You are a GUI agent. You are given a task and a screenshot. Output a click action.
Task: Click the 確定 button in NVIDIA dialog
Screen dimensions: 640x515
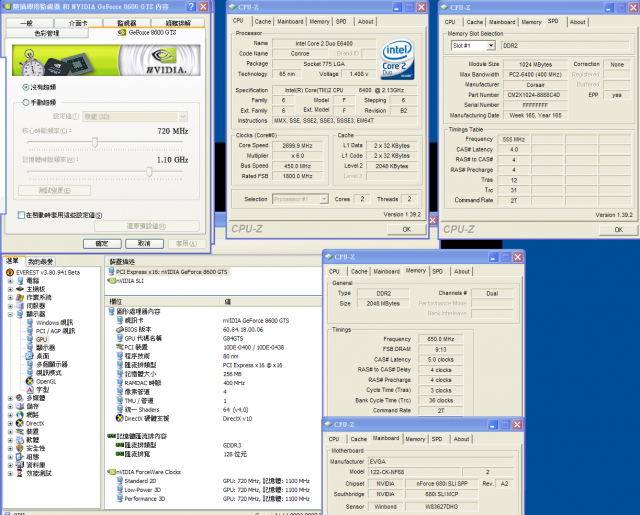pyautogui.click(x=102, y=244)
